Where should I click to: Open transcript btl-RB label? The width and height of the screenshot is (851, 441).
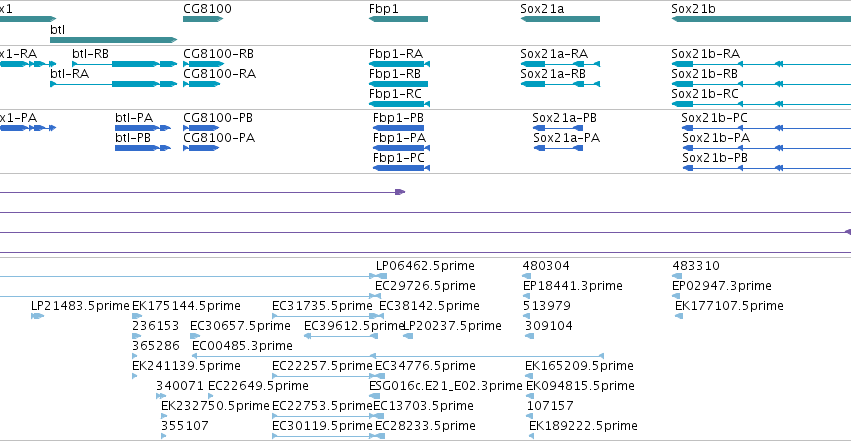pyautogui.click(x=91, y=54)
